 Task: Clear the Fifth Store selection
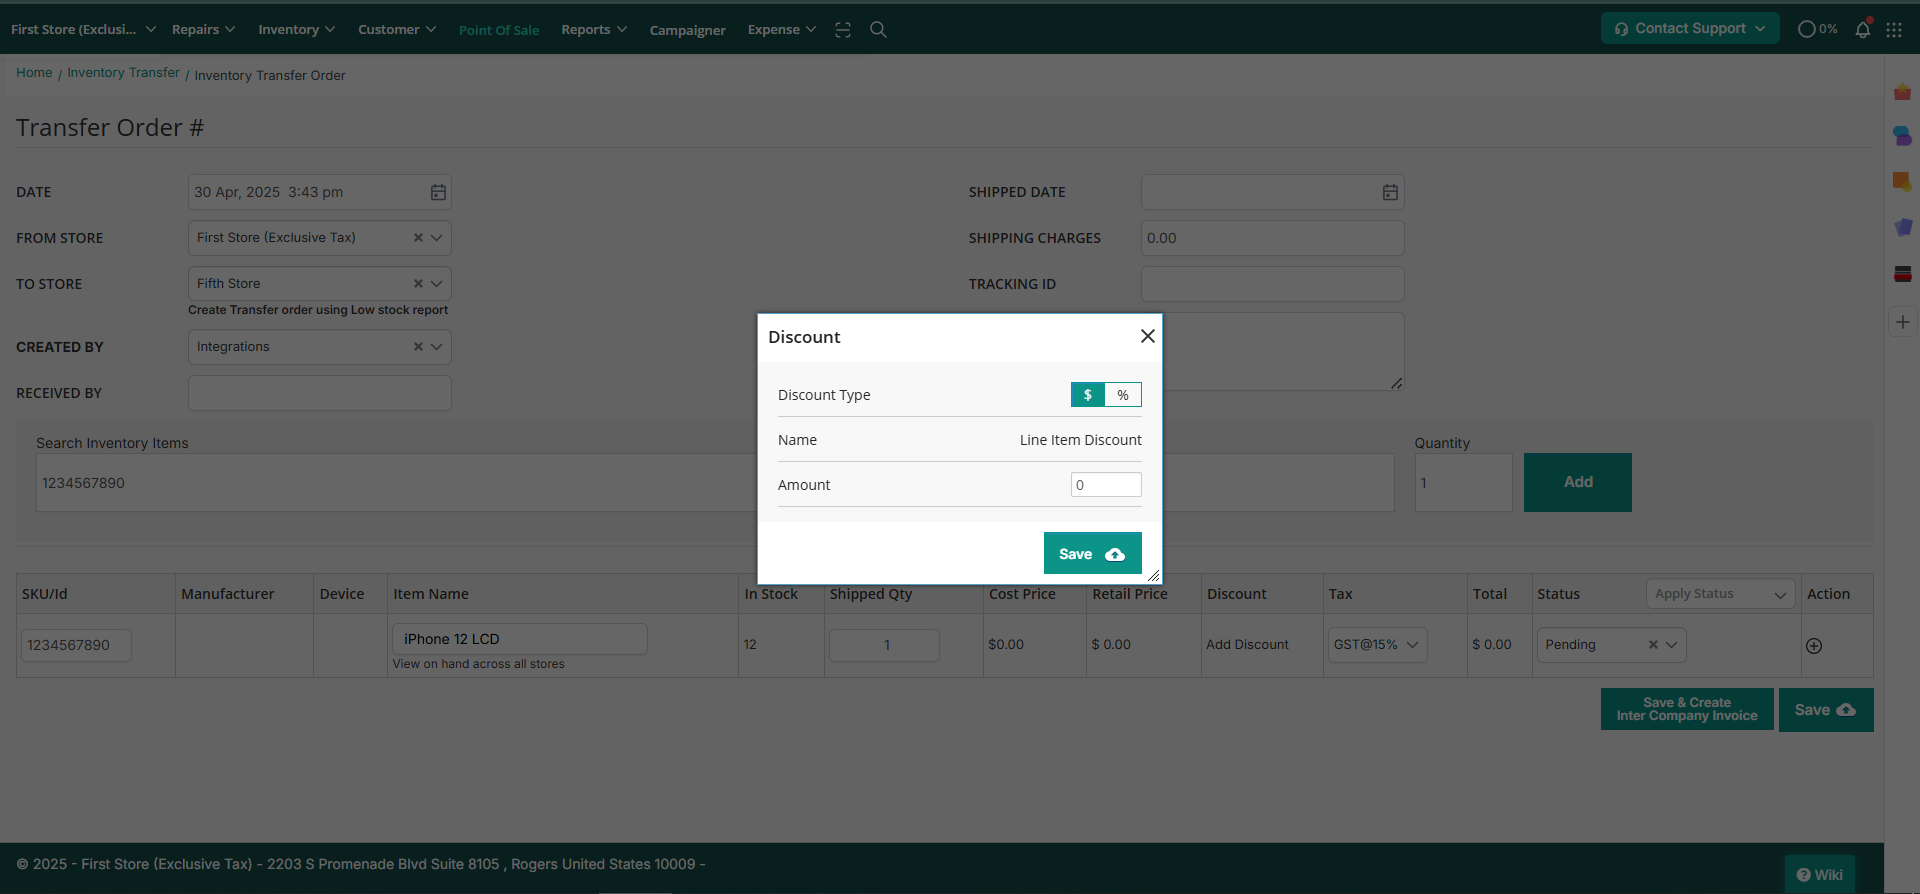[418, 284]
